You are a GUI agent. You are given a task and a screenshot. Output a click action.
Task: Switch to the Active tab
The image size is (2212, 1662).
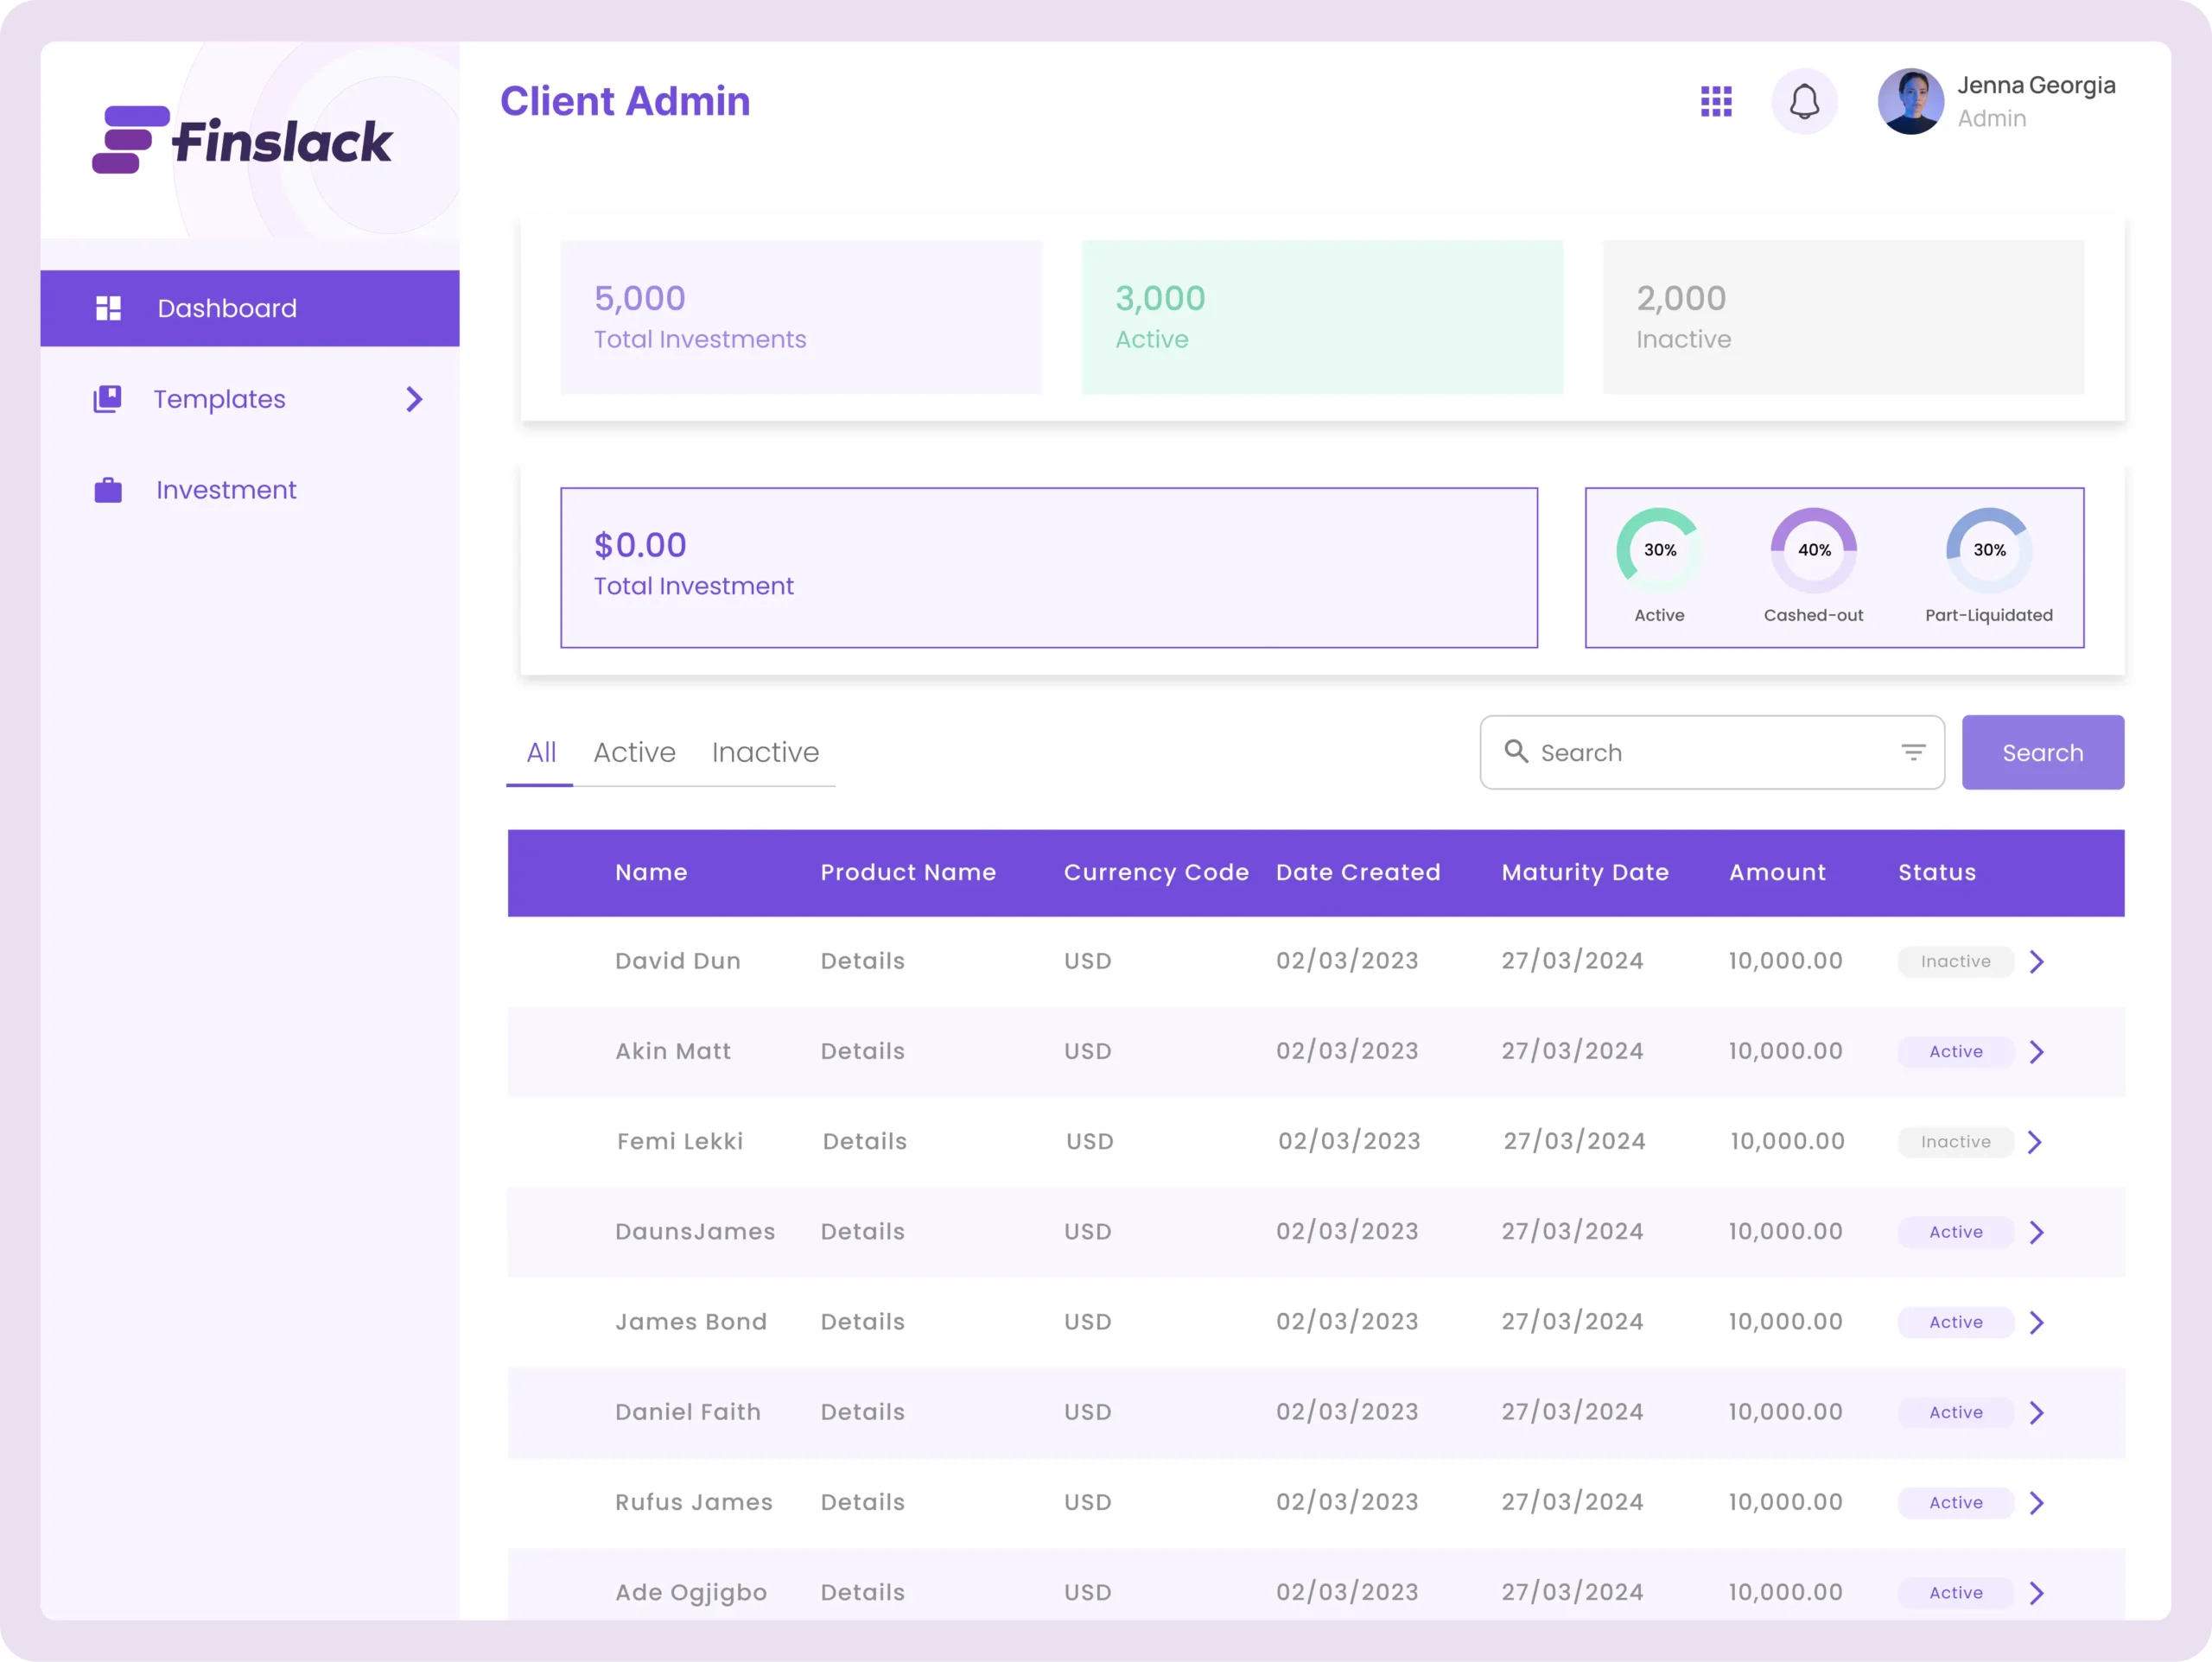click(634, 752)
